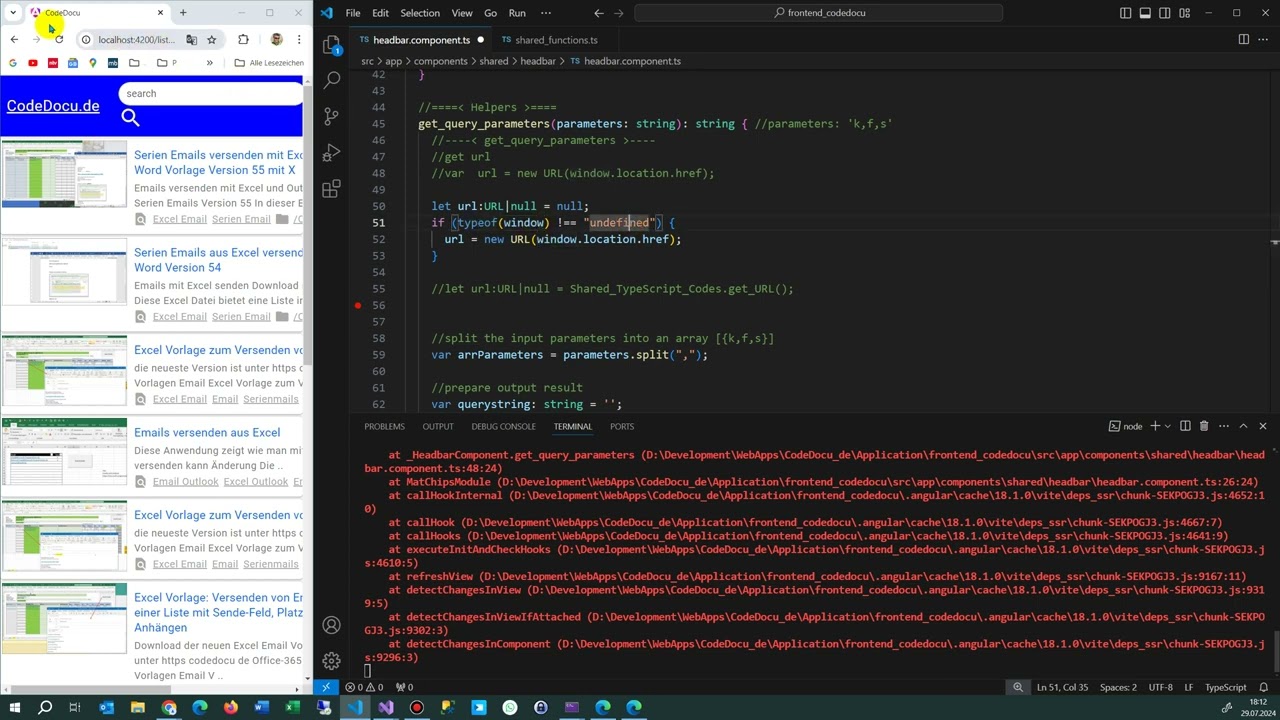Image resolution: width=1280 pixels, height=720 pixels.
Task: Click the translate page icon in address bar
Action: point(191,39)
